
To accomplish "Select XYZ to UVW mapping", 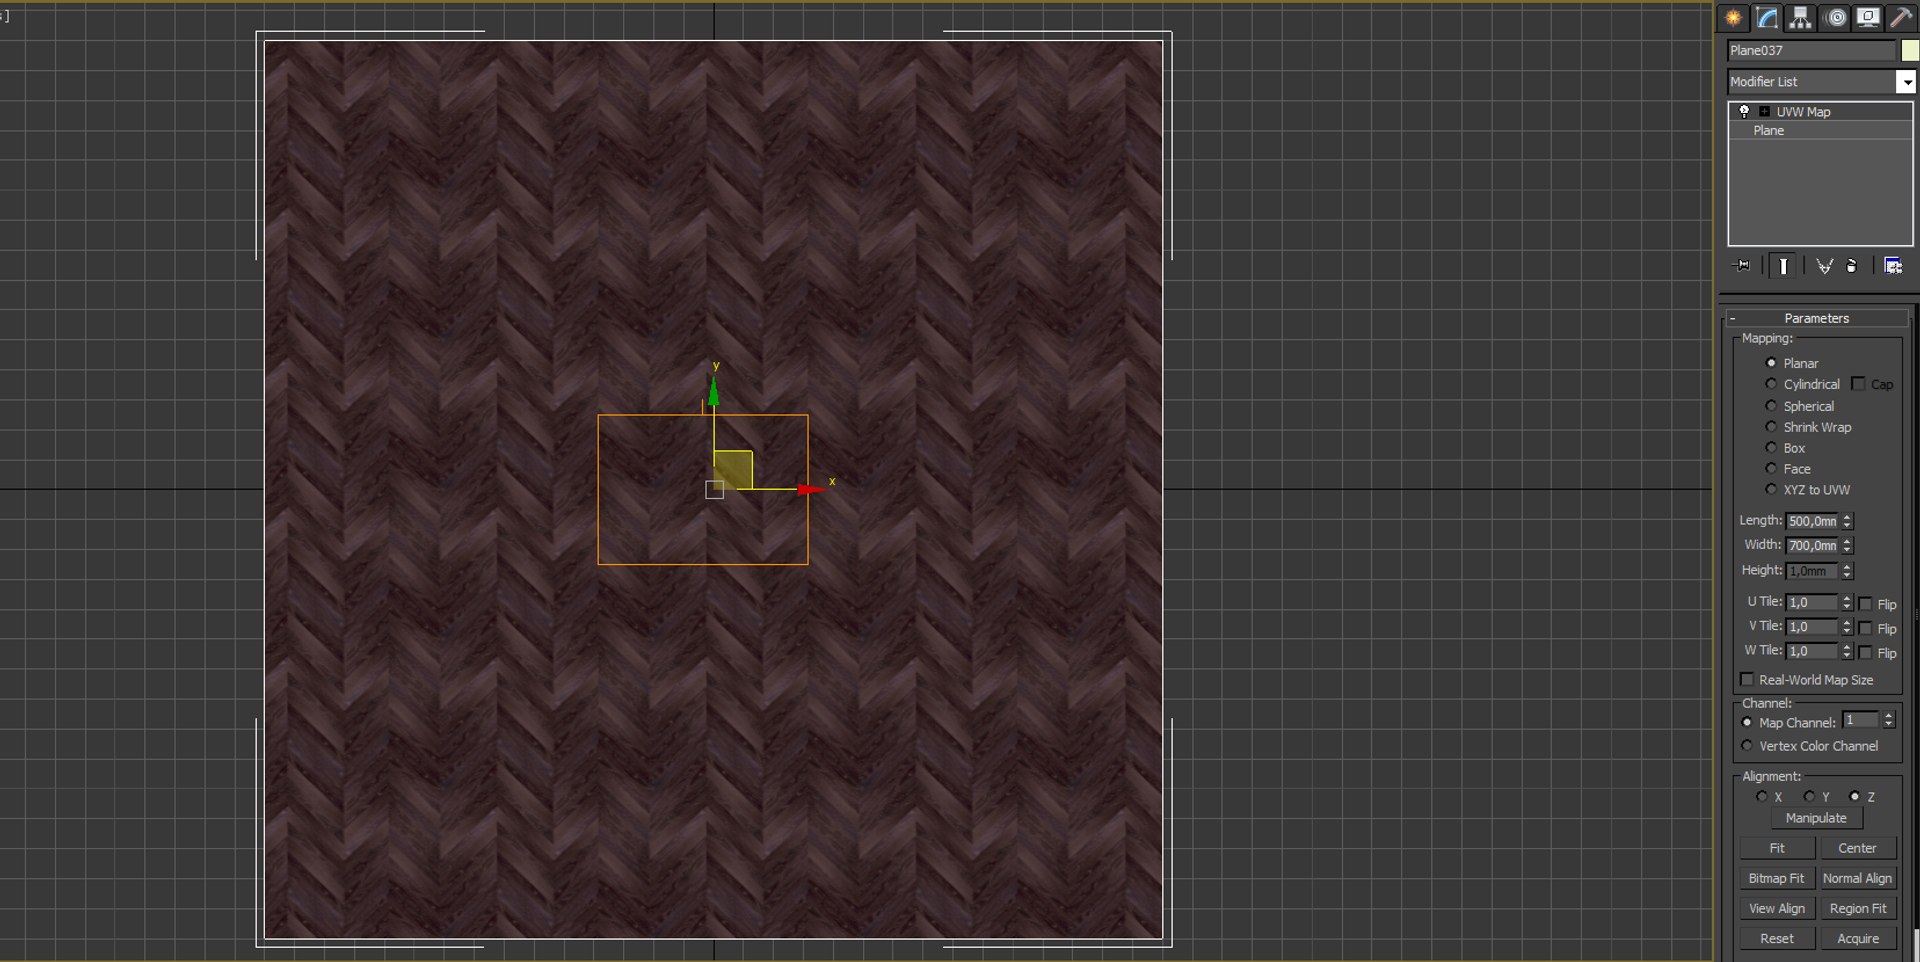I will (1771, 490).
